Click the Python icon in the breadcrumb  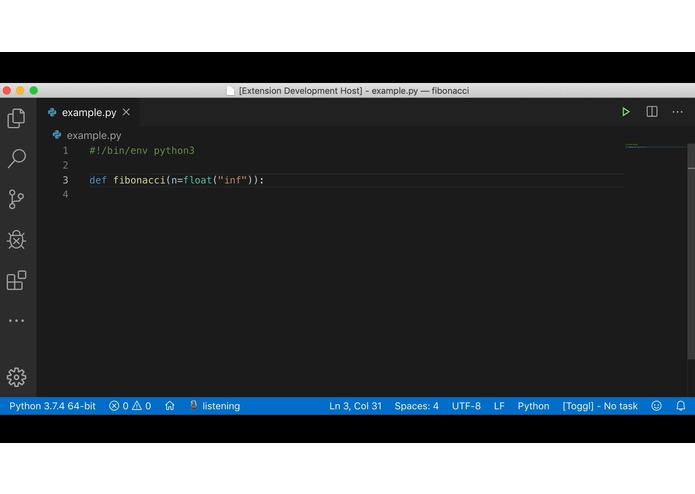click(57, 135)
